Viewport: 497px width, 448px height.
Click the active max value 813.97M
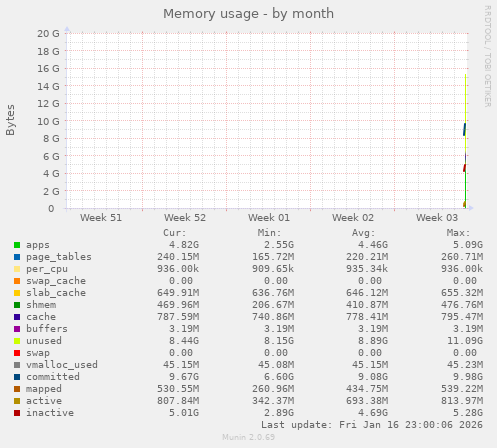click(x=462, y=401)
